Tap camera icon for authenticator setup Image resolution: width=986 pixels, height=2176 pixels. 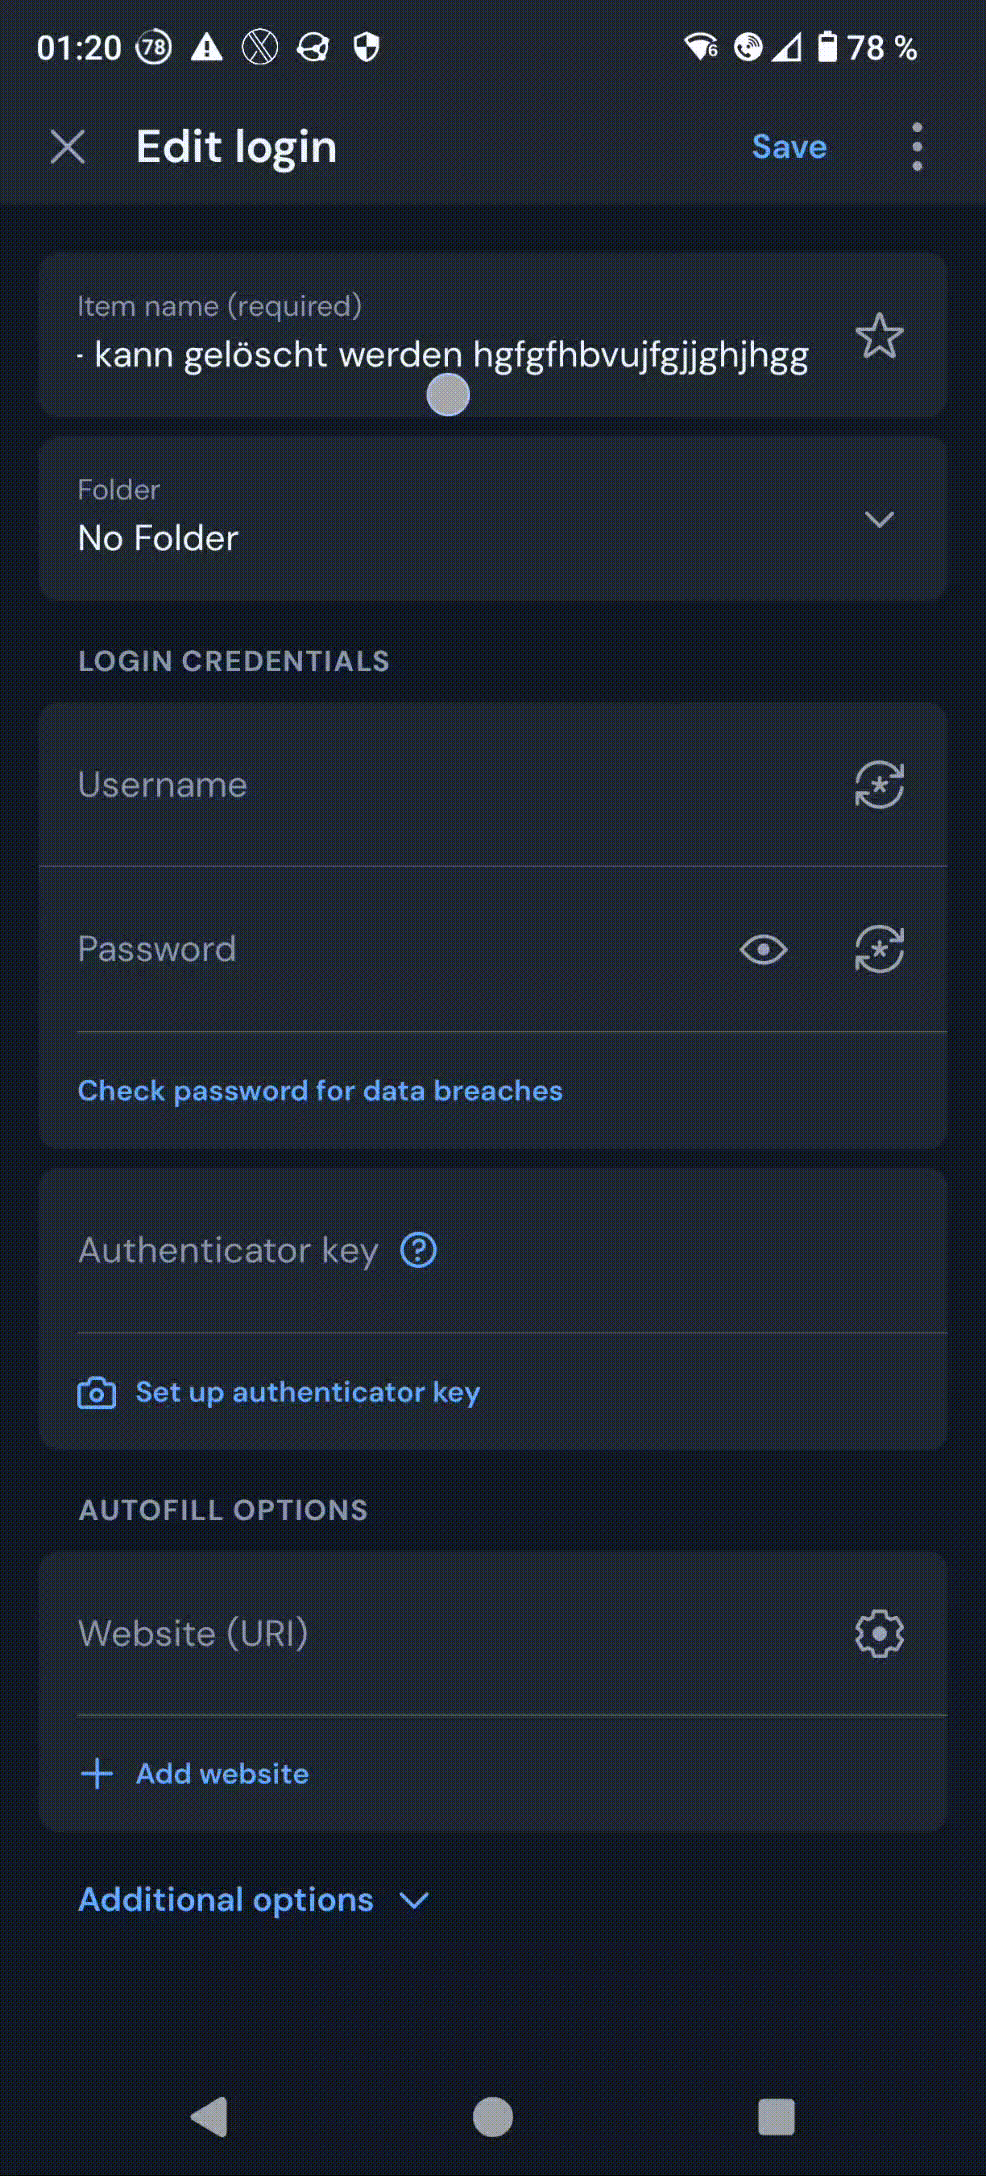(97, 1392)
